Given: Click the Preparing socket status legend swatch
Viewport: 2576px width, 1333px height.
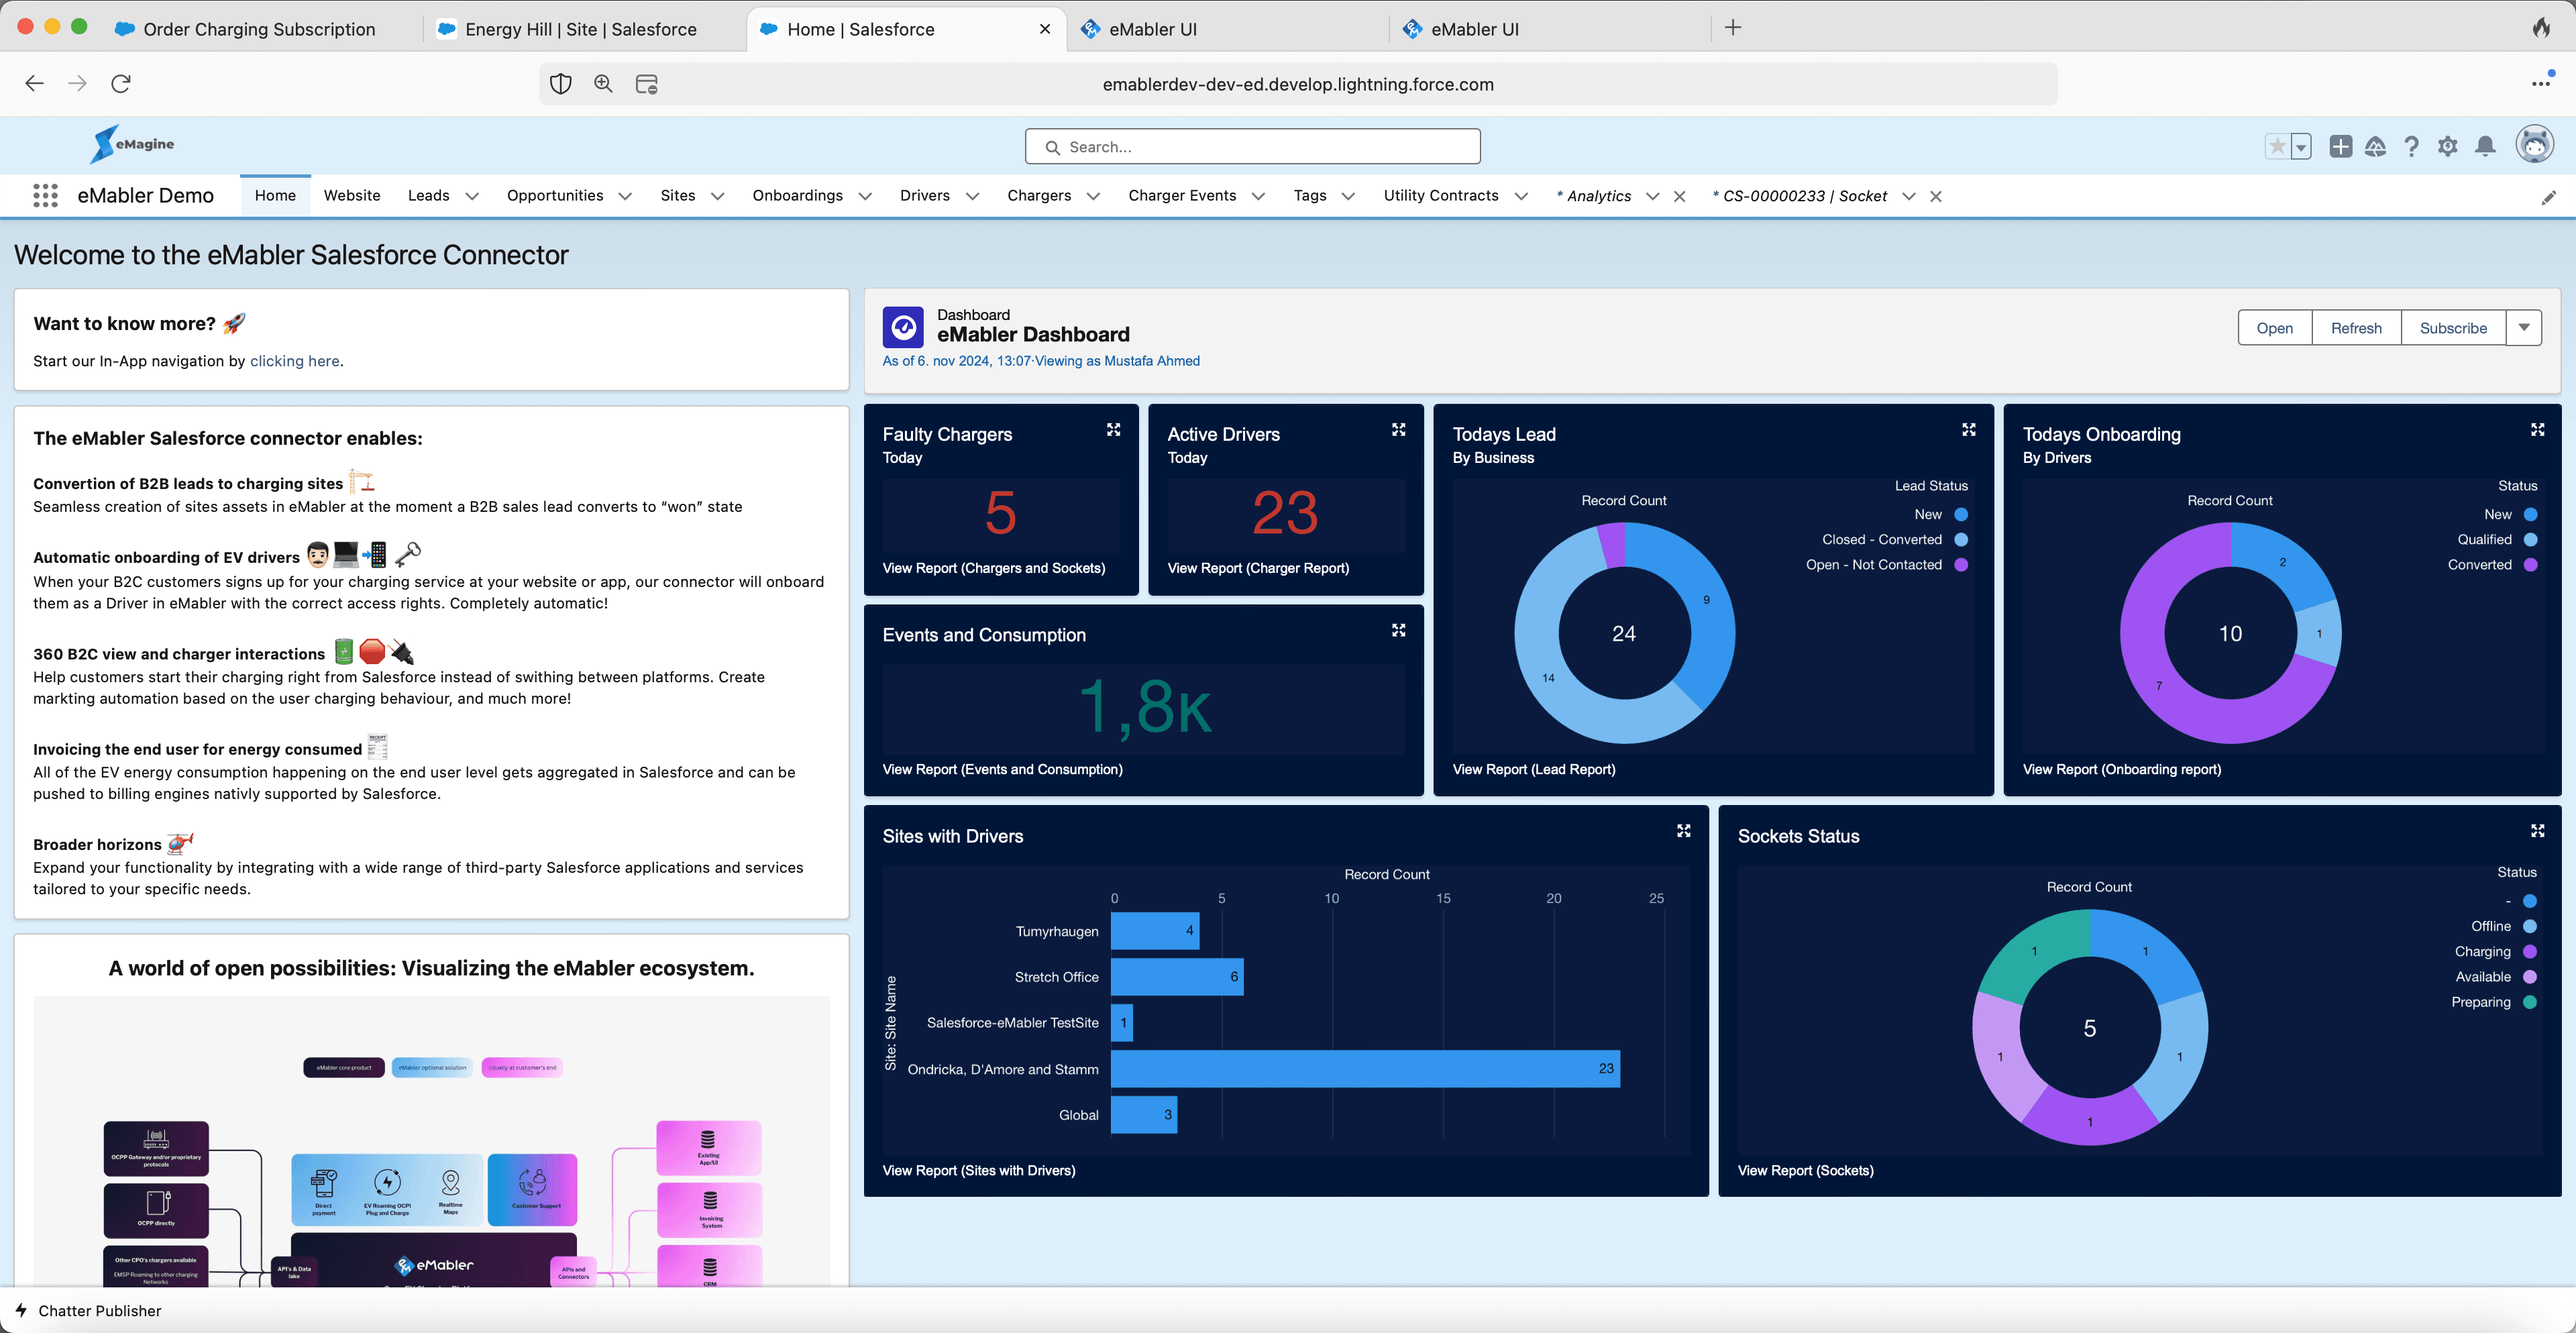Looking at the screenshot, I should pyautogui.click(x=2530, y=1002).
